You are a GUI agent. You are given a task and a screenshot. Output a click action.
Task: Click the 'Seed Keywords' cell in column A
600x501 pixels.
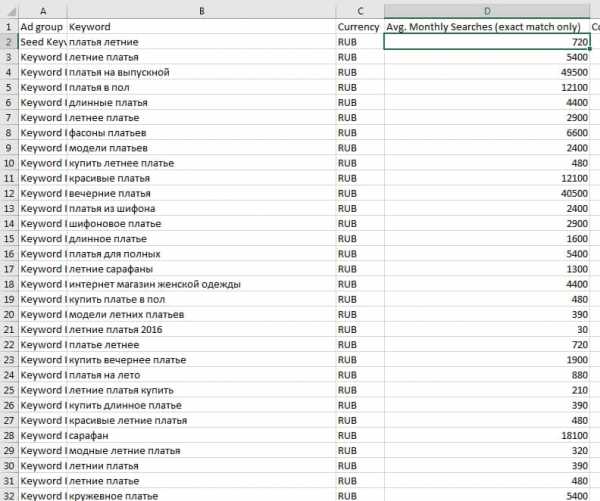[42, 42]
